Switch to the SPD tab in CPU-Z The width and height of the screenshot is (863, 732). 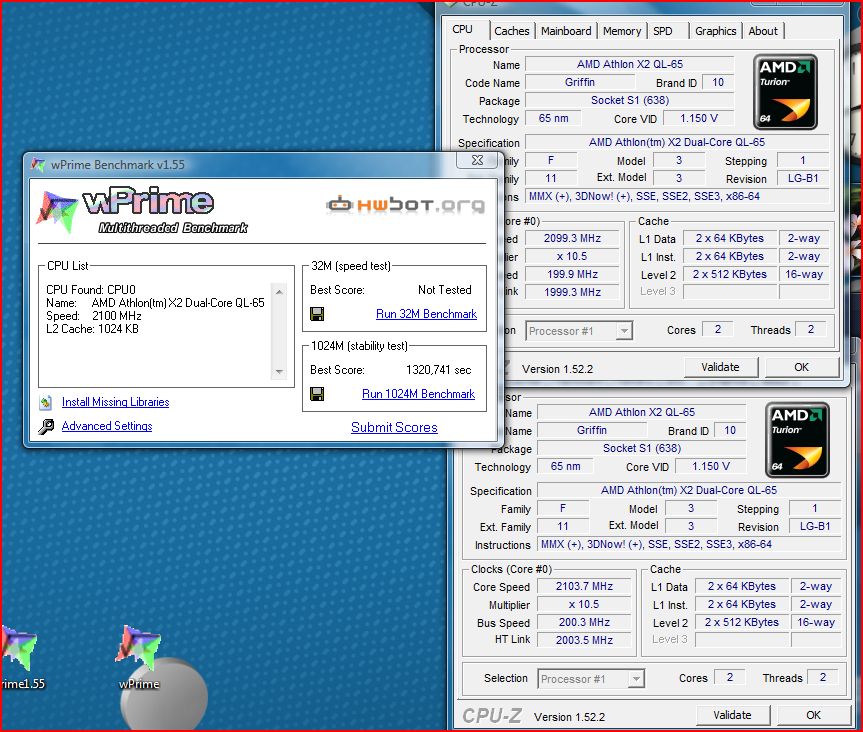click(663, 31)
